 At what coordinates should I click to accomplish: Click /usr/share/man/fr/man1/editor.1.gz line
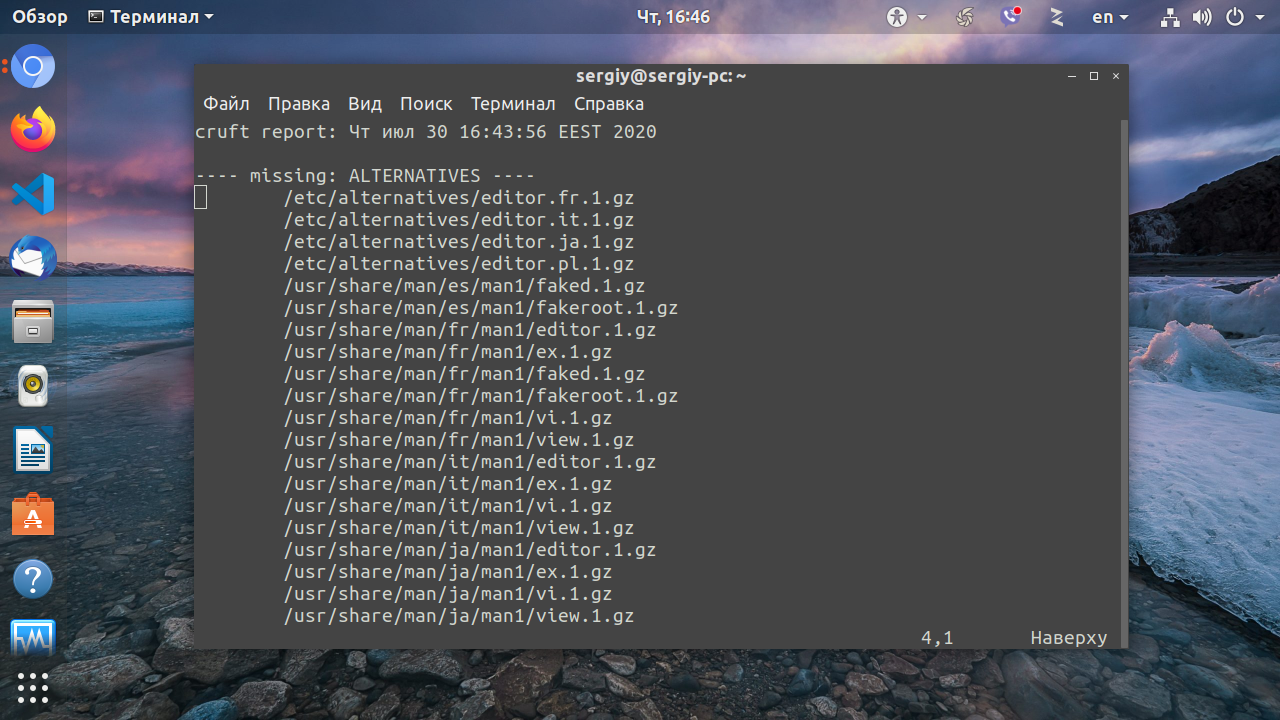[x=470, y=330]
